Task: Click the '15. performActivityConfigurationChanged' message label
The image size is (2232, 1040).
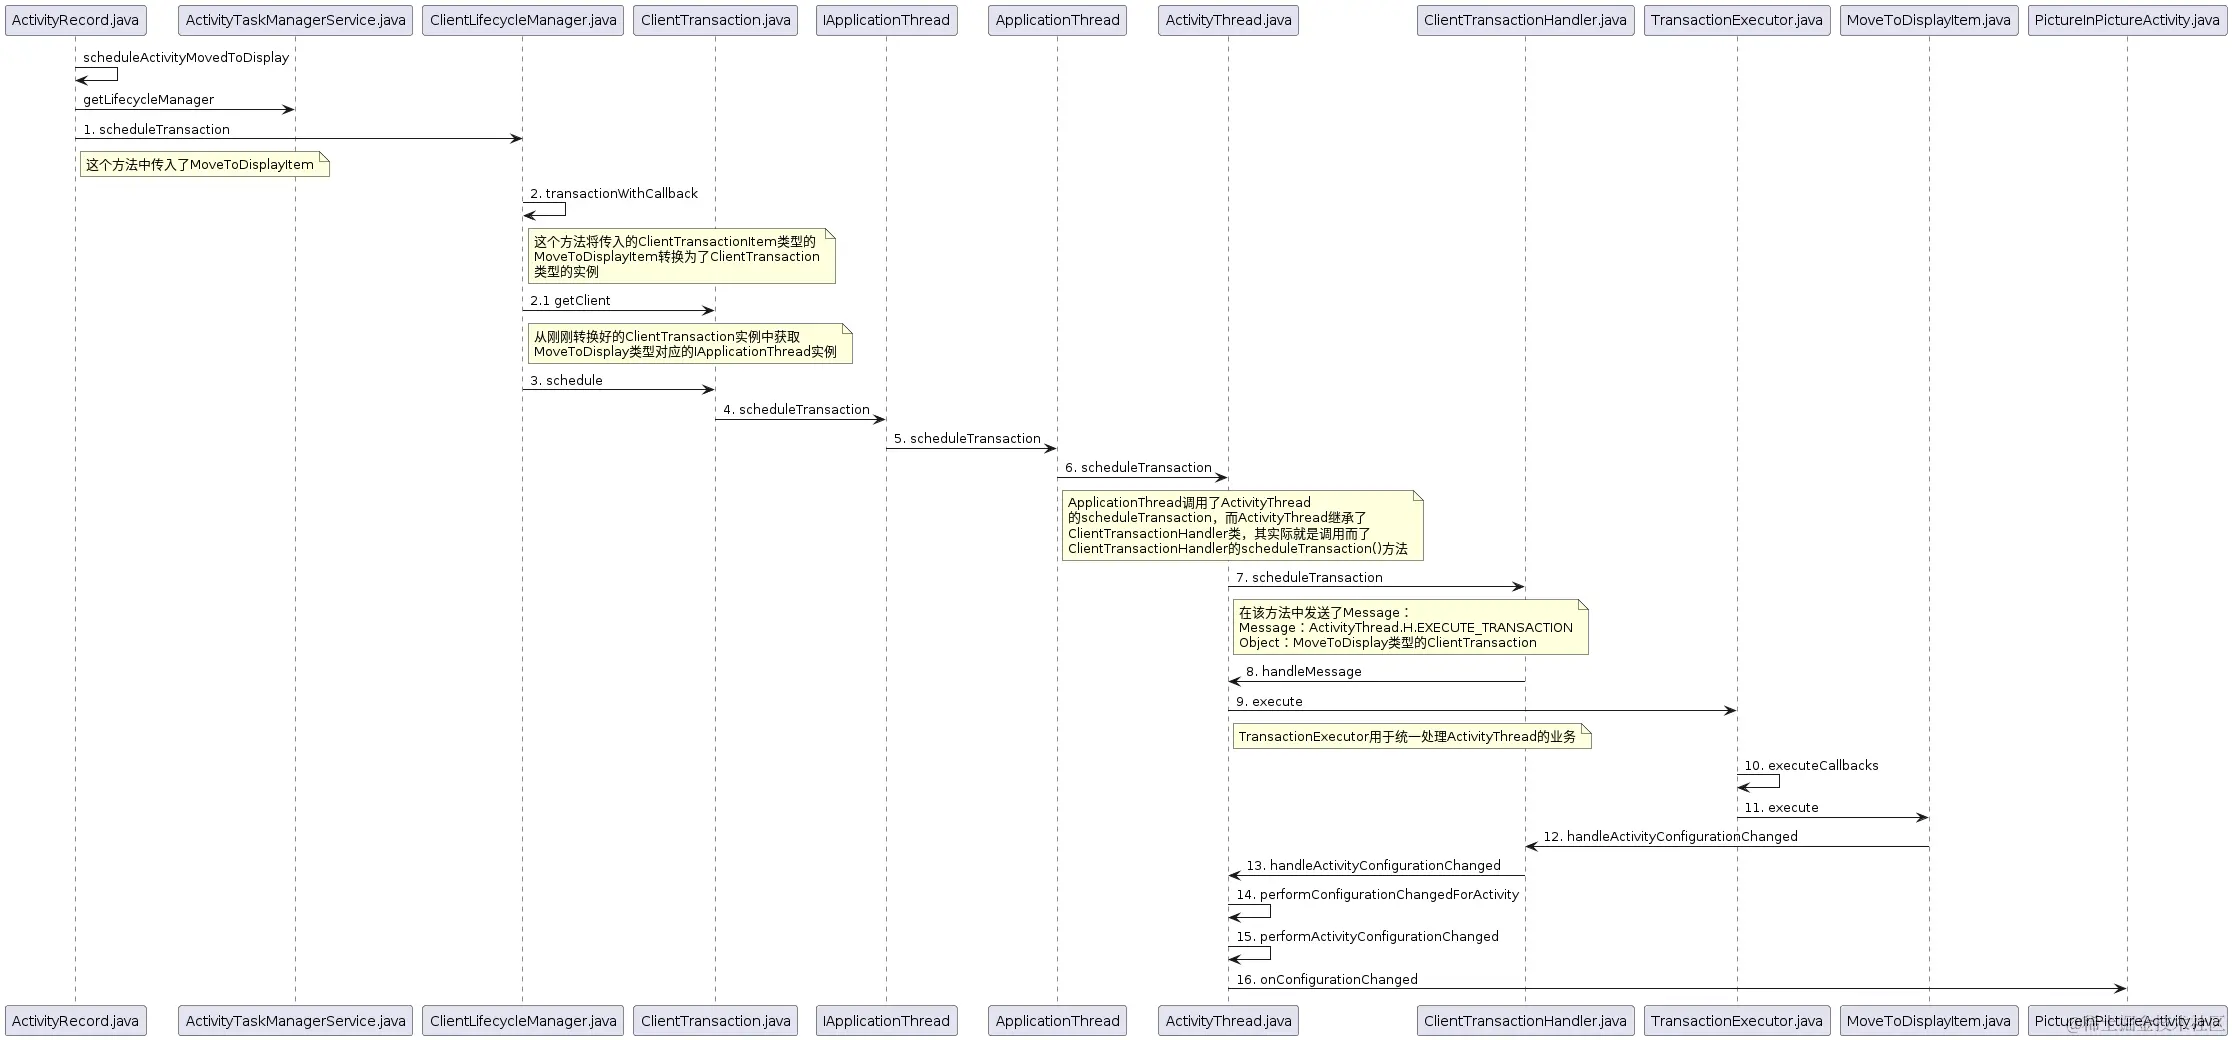Action: 1367,937
